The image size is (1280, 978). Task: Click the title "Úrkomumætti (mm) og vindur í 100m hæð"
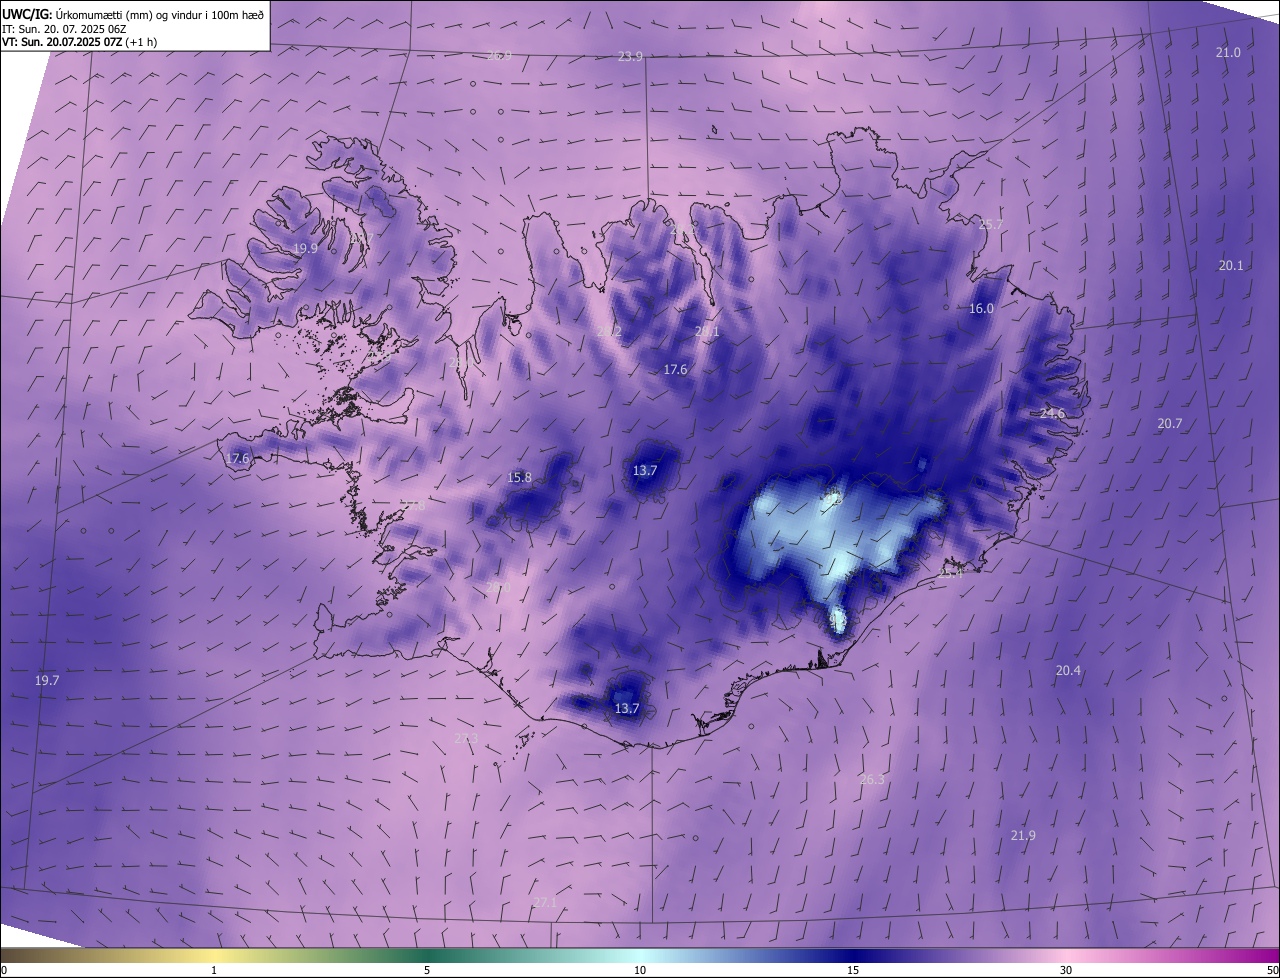pyautogui.click(x=162, y=14)
